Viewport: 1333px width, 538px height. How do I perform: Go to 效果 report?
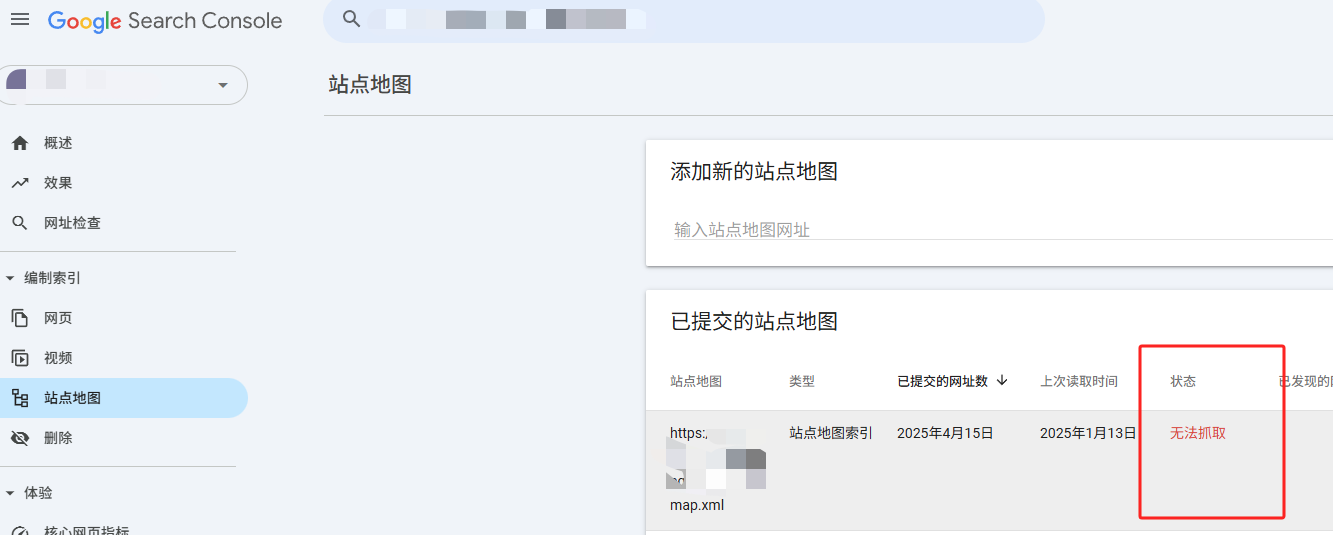point(58,183)
